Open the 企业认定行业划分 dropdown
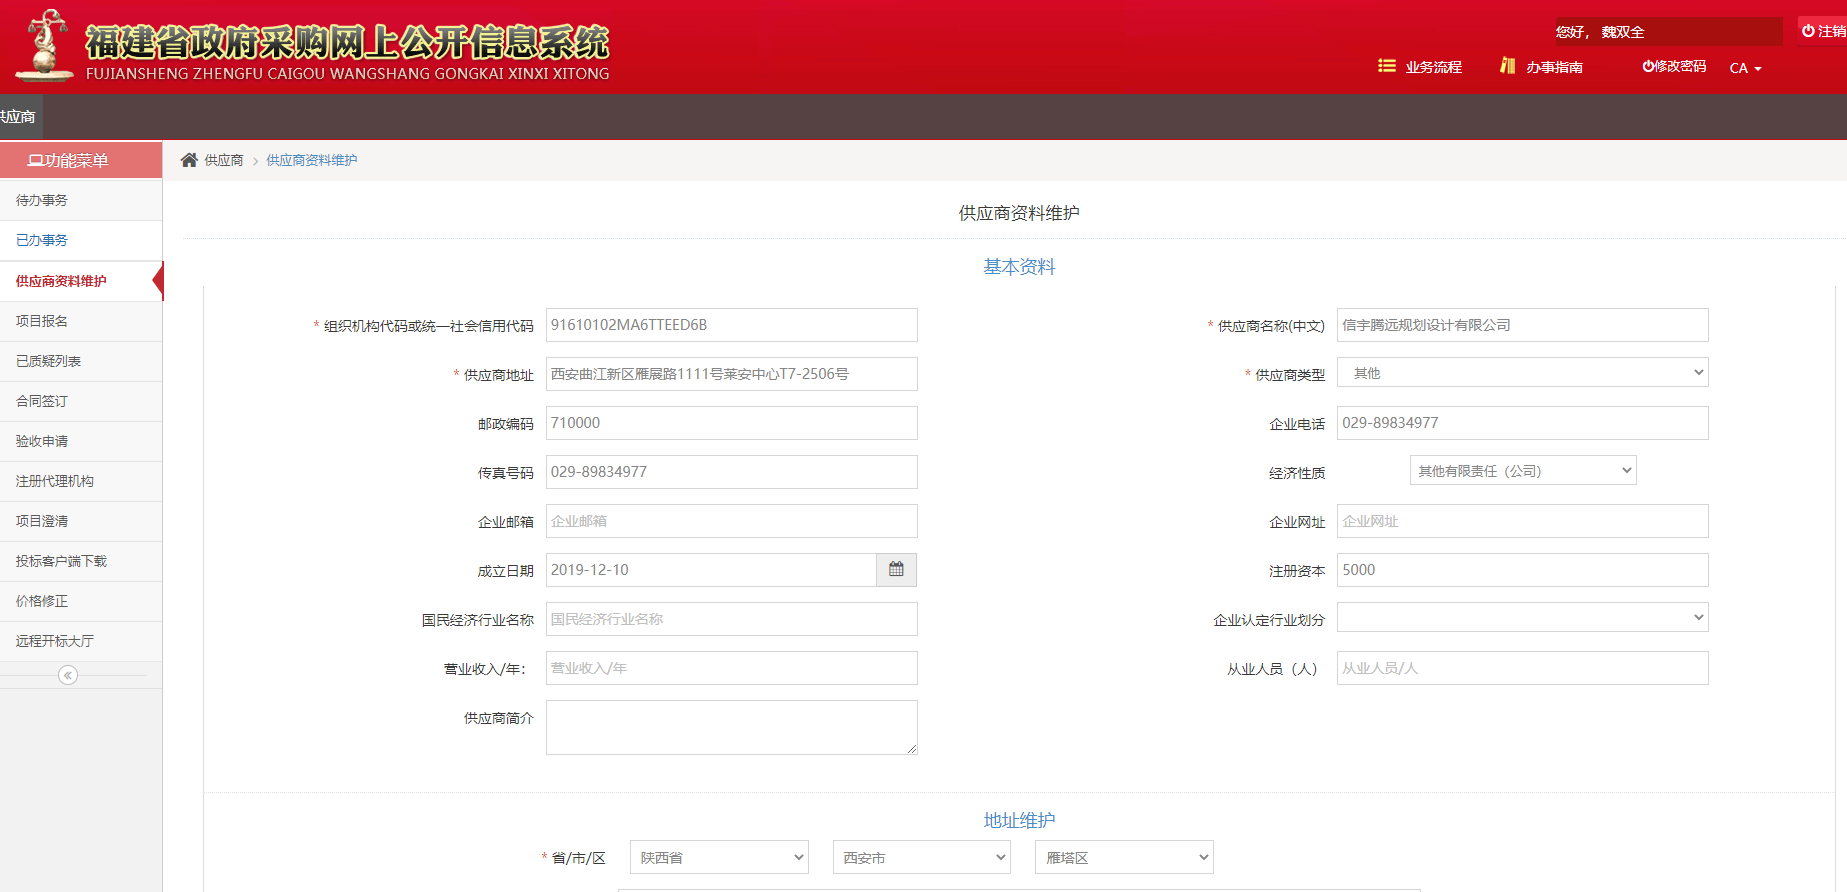This screenshot has height=892, width=1847. point(1522,617)
